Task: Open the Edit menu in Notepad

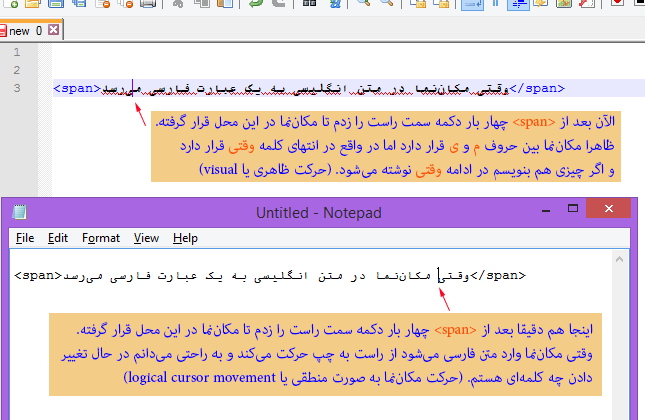Action: click(58, 238)
